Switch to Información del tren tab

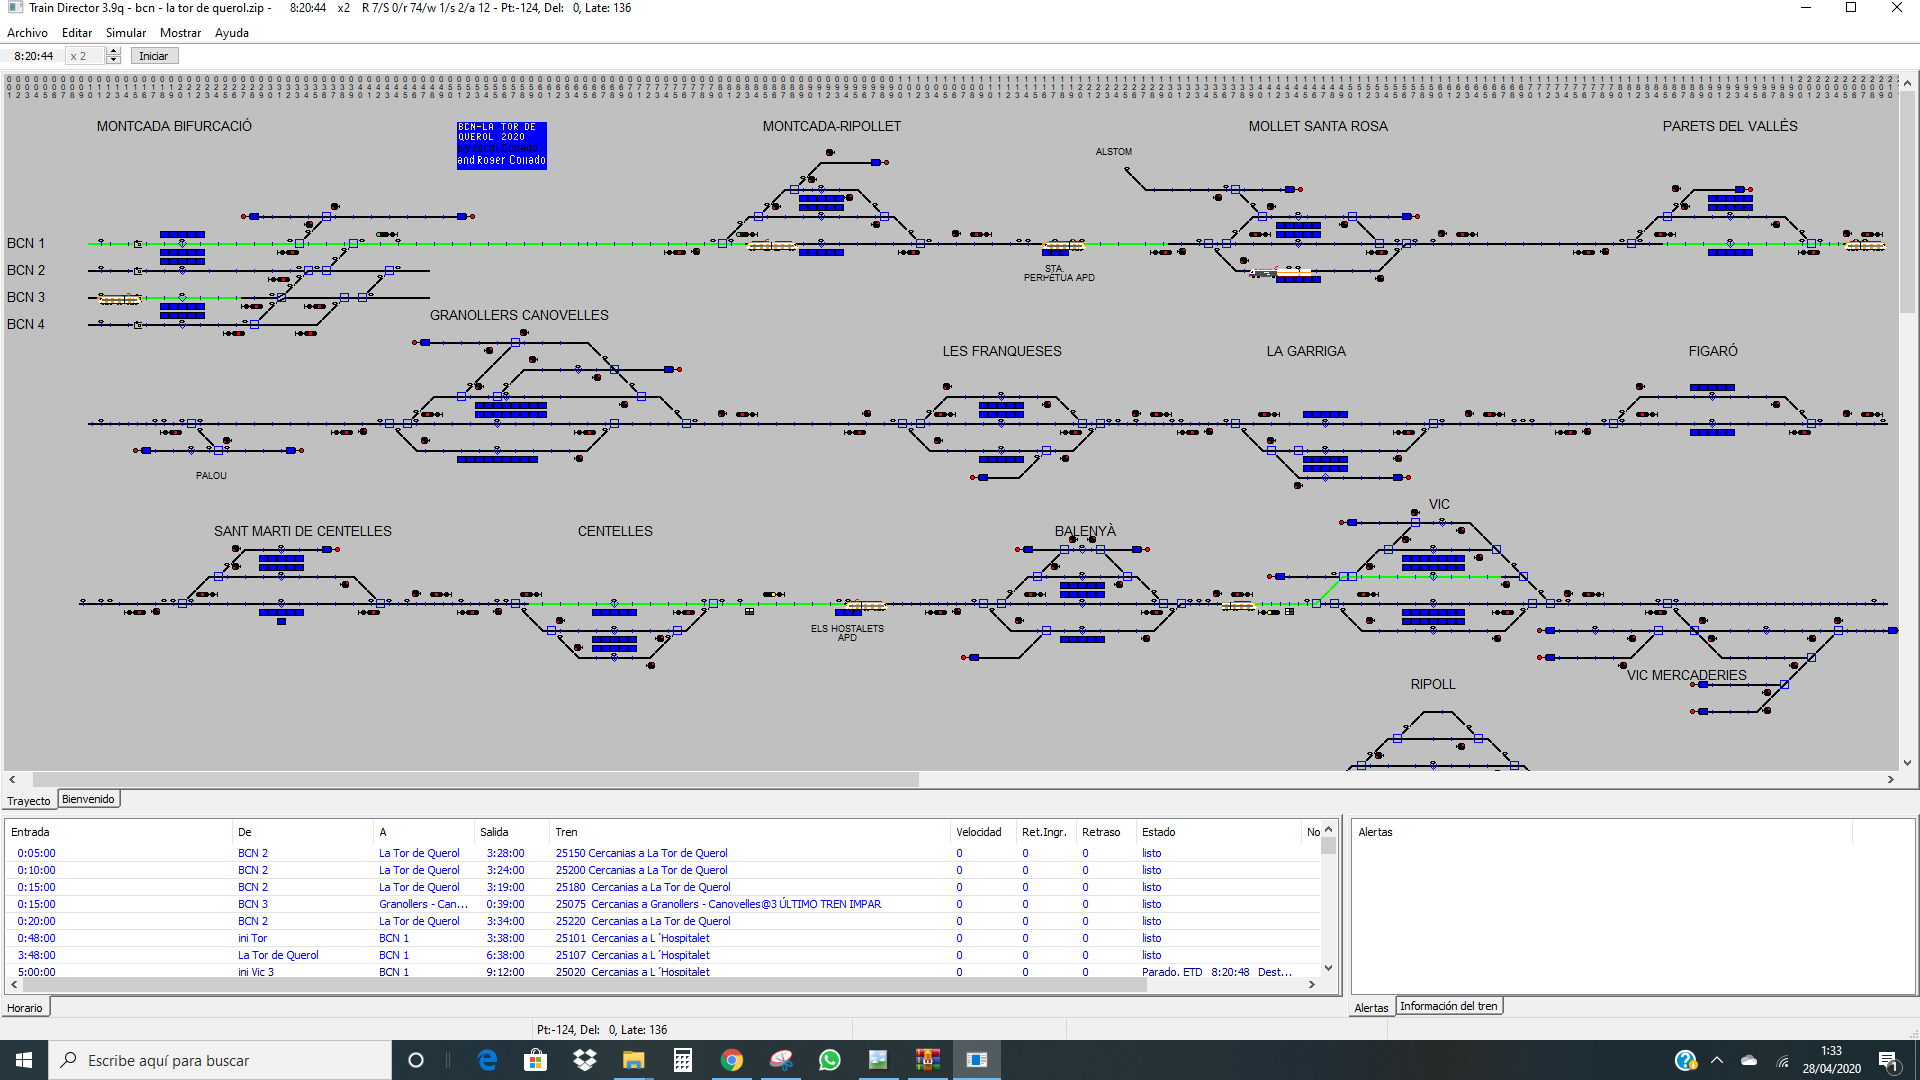pyautogui.click(x=1448, y=1006)
